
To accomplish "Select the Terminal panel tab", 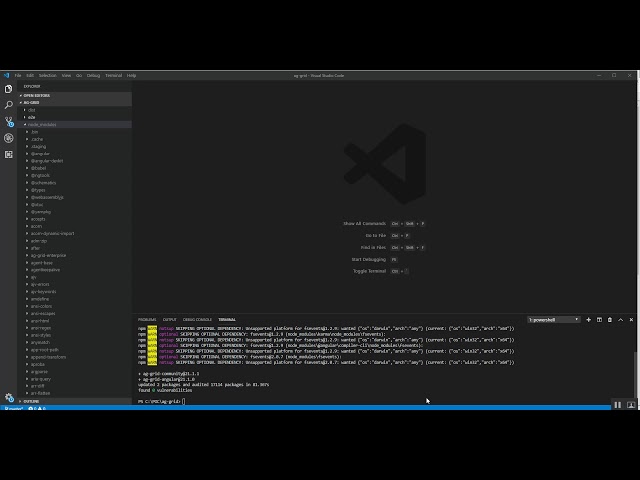I will [227, 320].
